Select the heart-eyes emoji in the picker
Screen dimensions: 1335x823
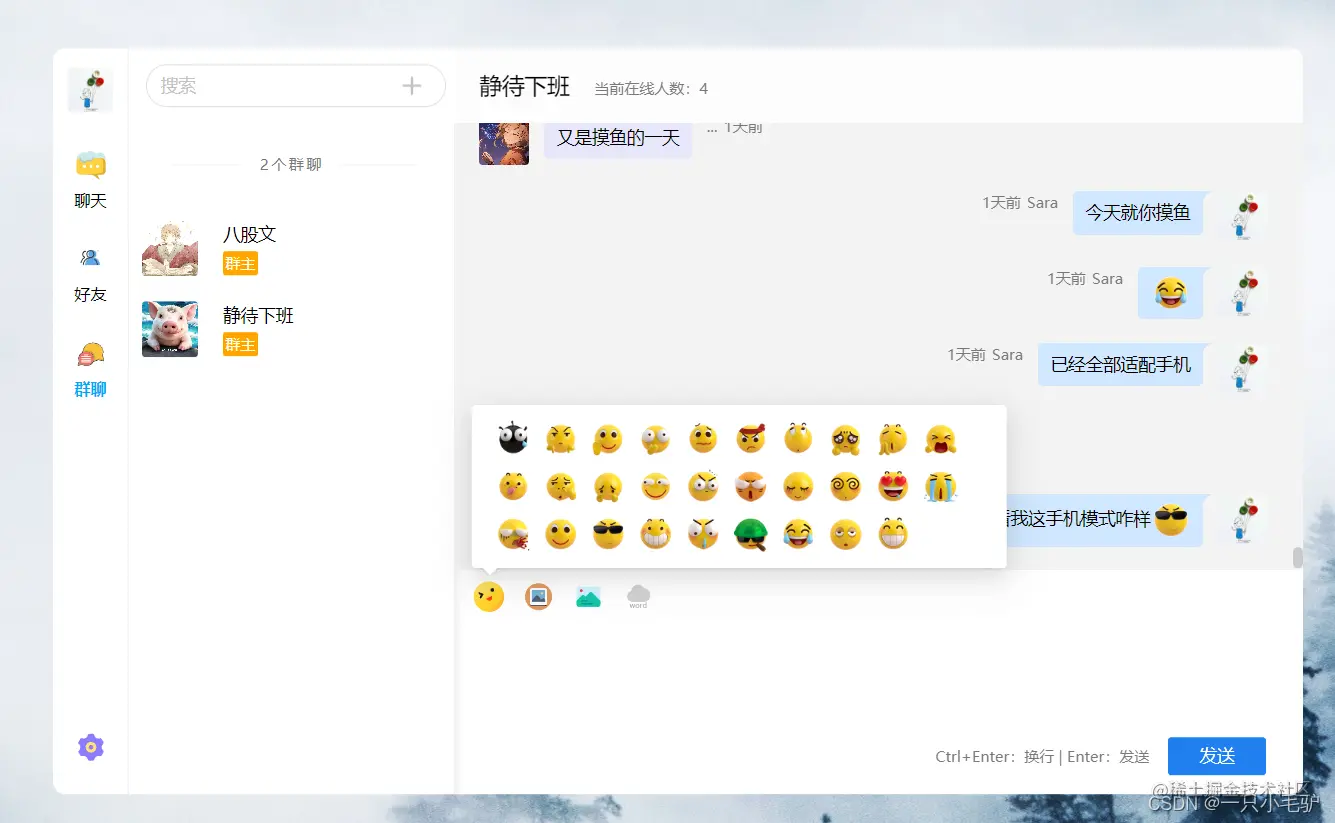click(893, 486)
